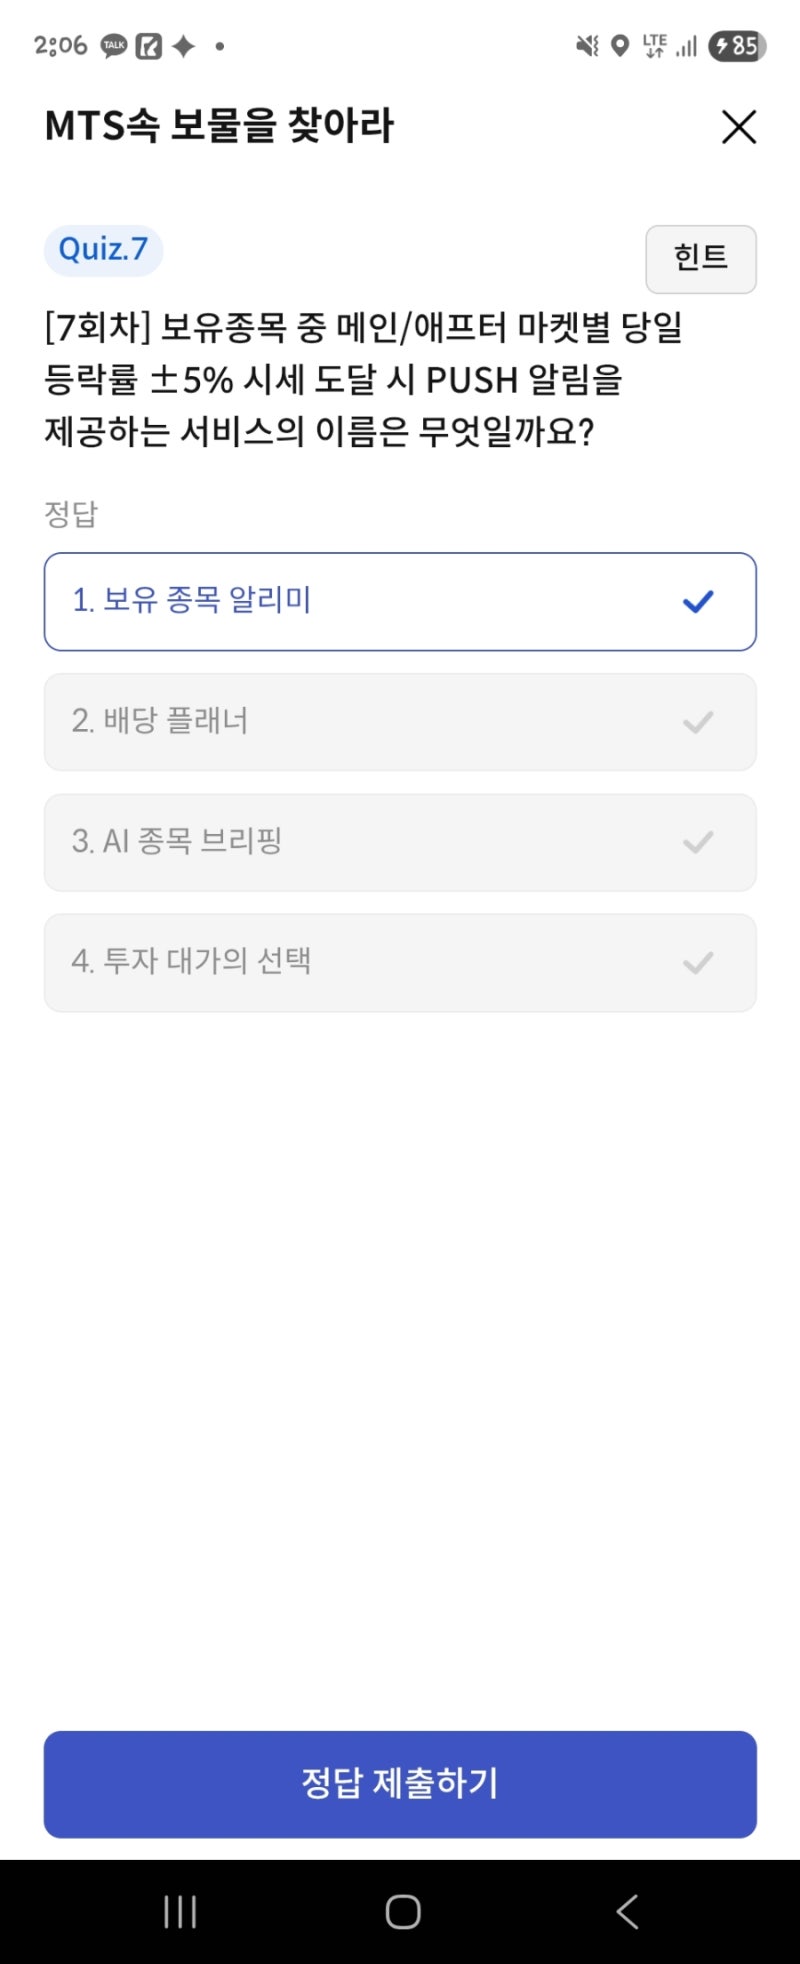Image resolution: width=800 pixels, height=1964 pixels.
Task: Tap the gray checkmark on 투자 대가의 선택
Action: [698, 963]
